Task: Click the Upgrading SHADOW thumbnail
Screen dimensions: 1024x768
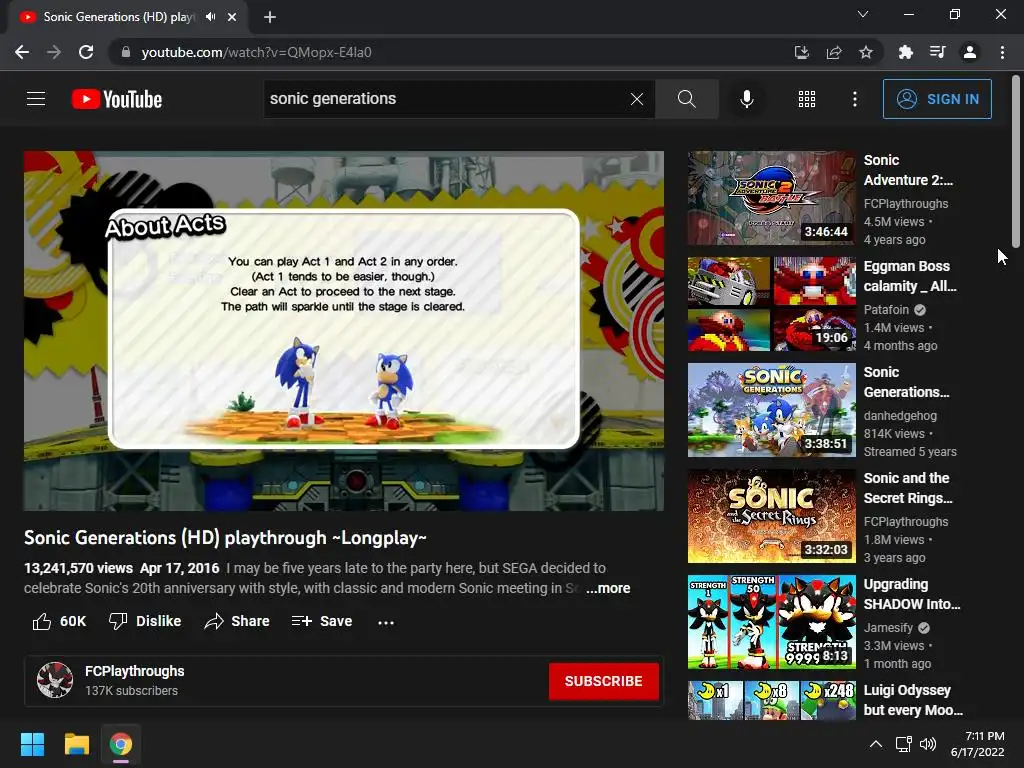Action: 771,622
